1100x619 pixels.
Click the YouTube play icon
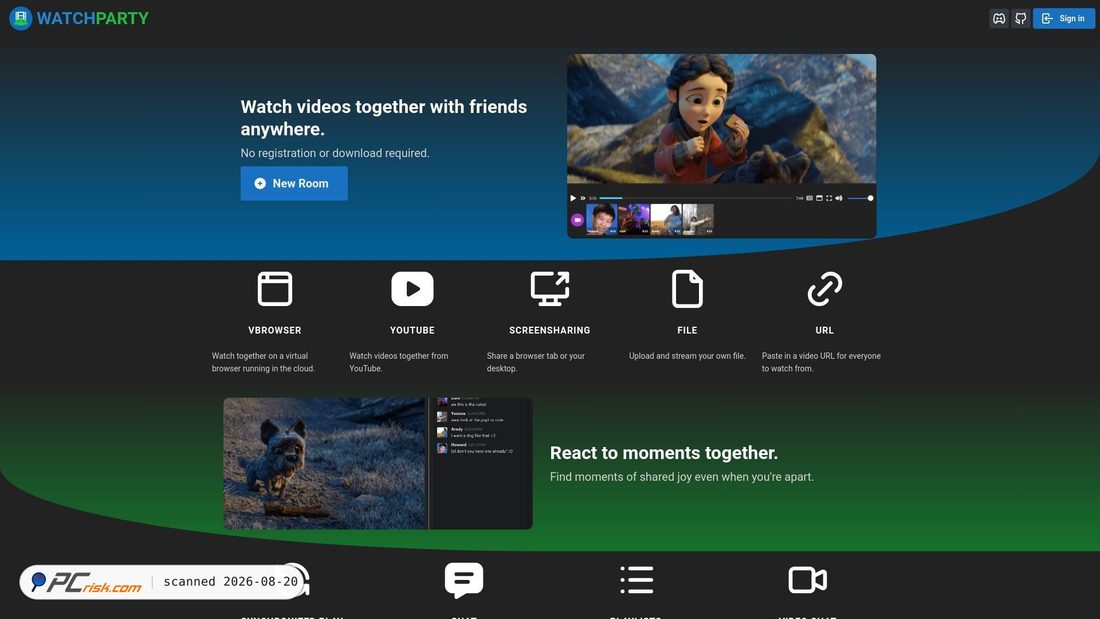(412, 288)
